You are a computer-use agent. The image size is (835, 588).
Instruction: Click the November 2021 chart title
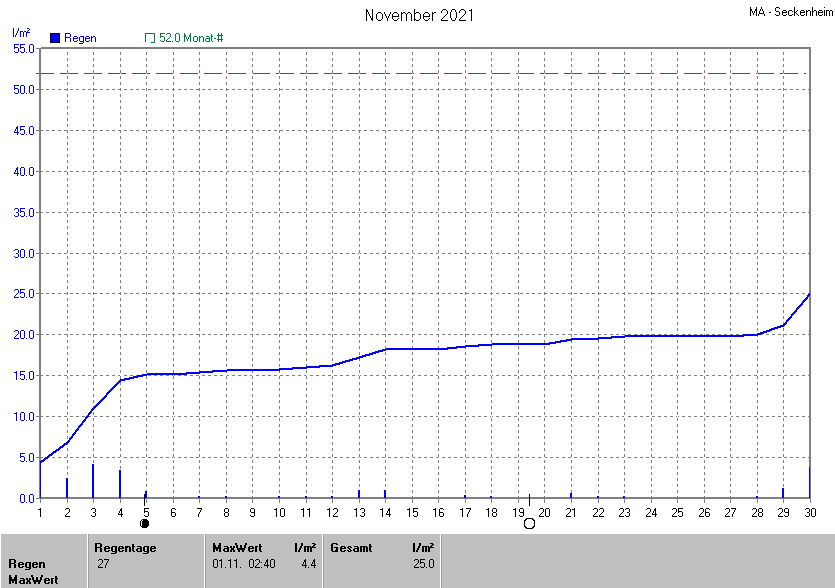tap(419, 15)
